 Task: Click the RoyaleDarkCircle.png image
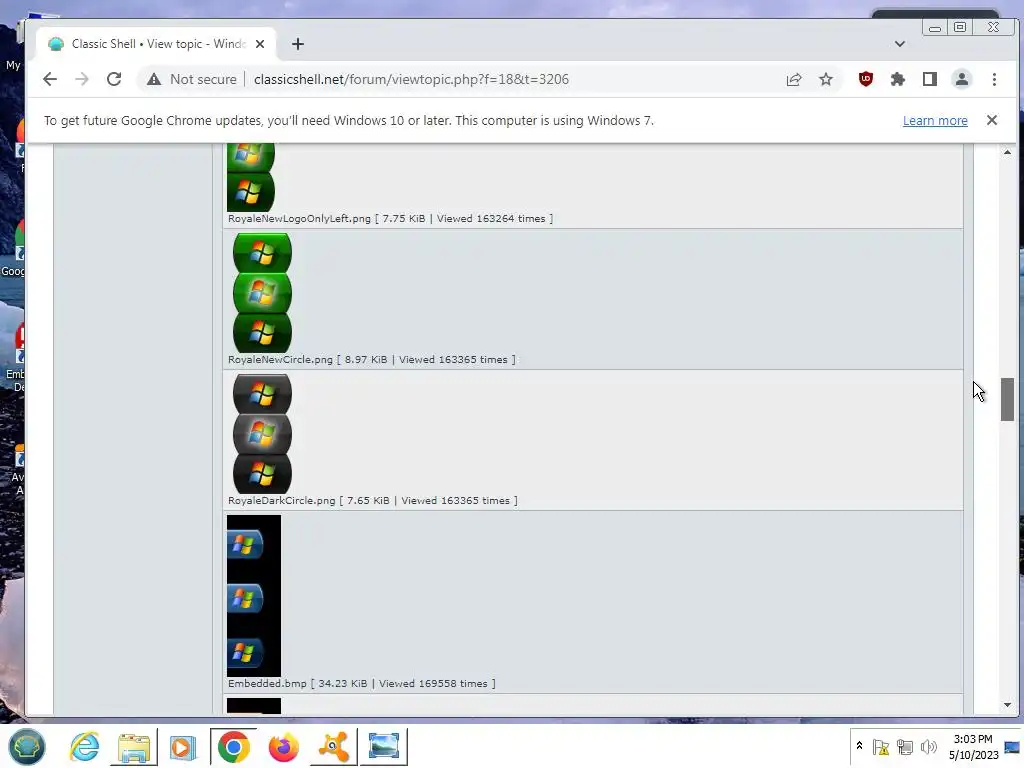(262, 434)
